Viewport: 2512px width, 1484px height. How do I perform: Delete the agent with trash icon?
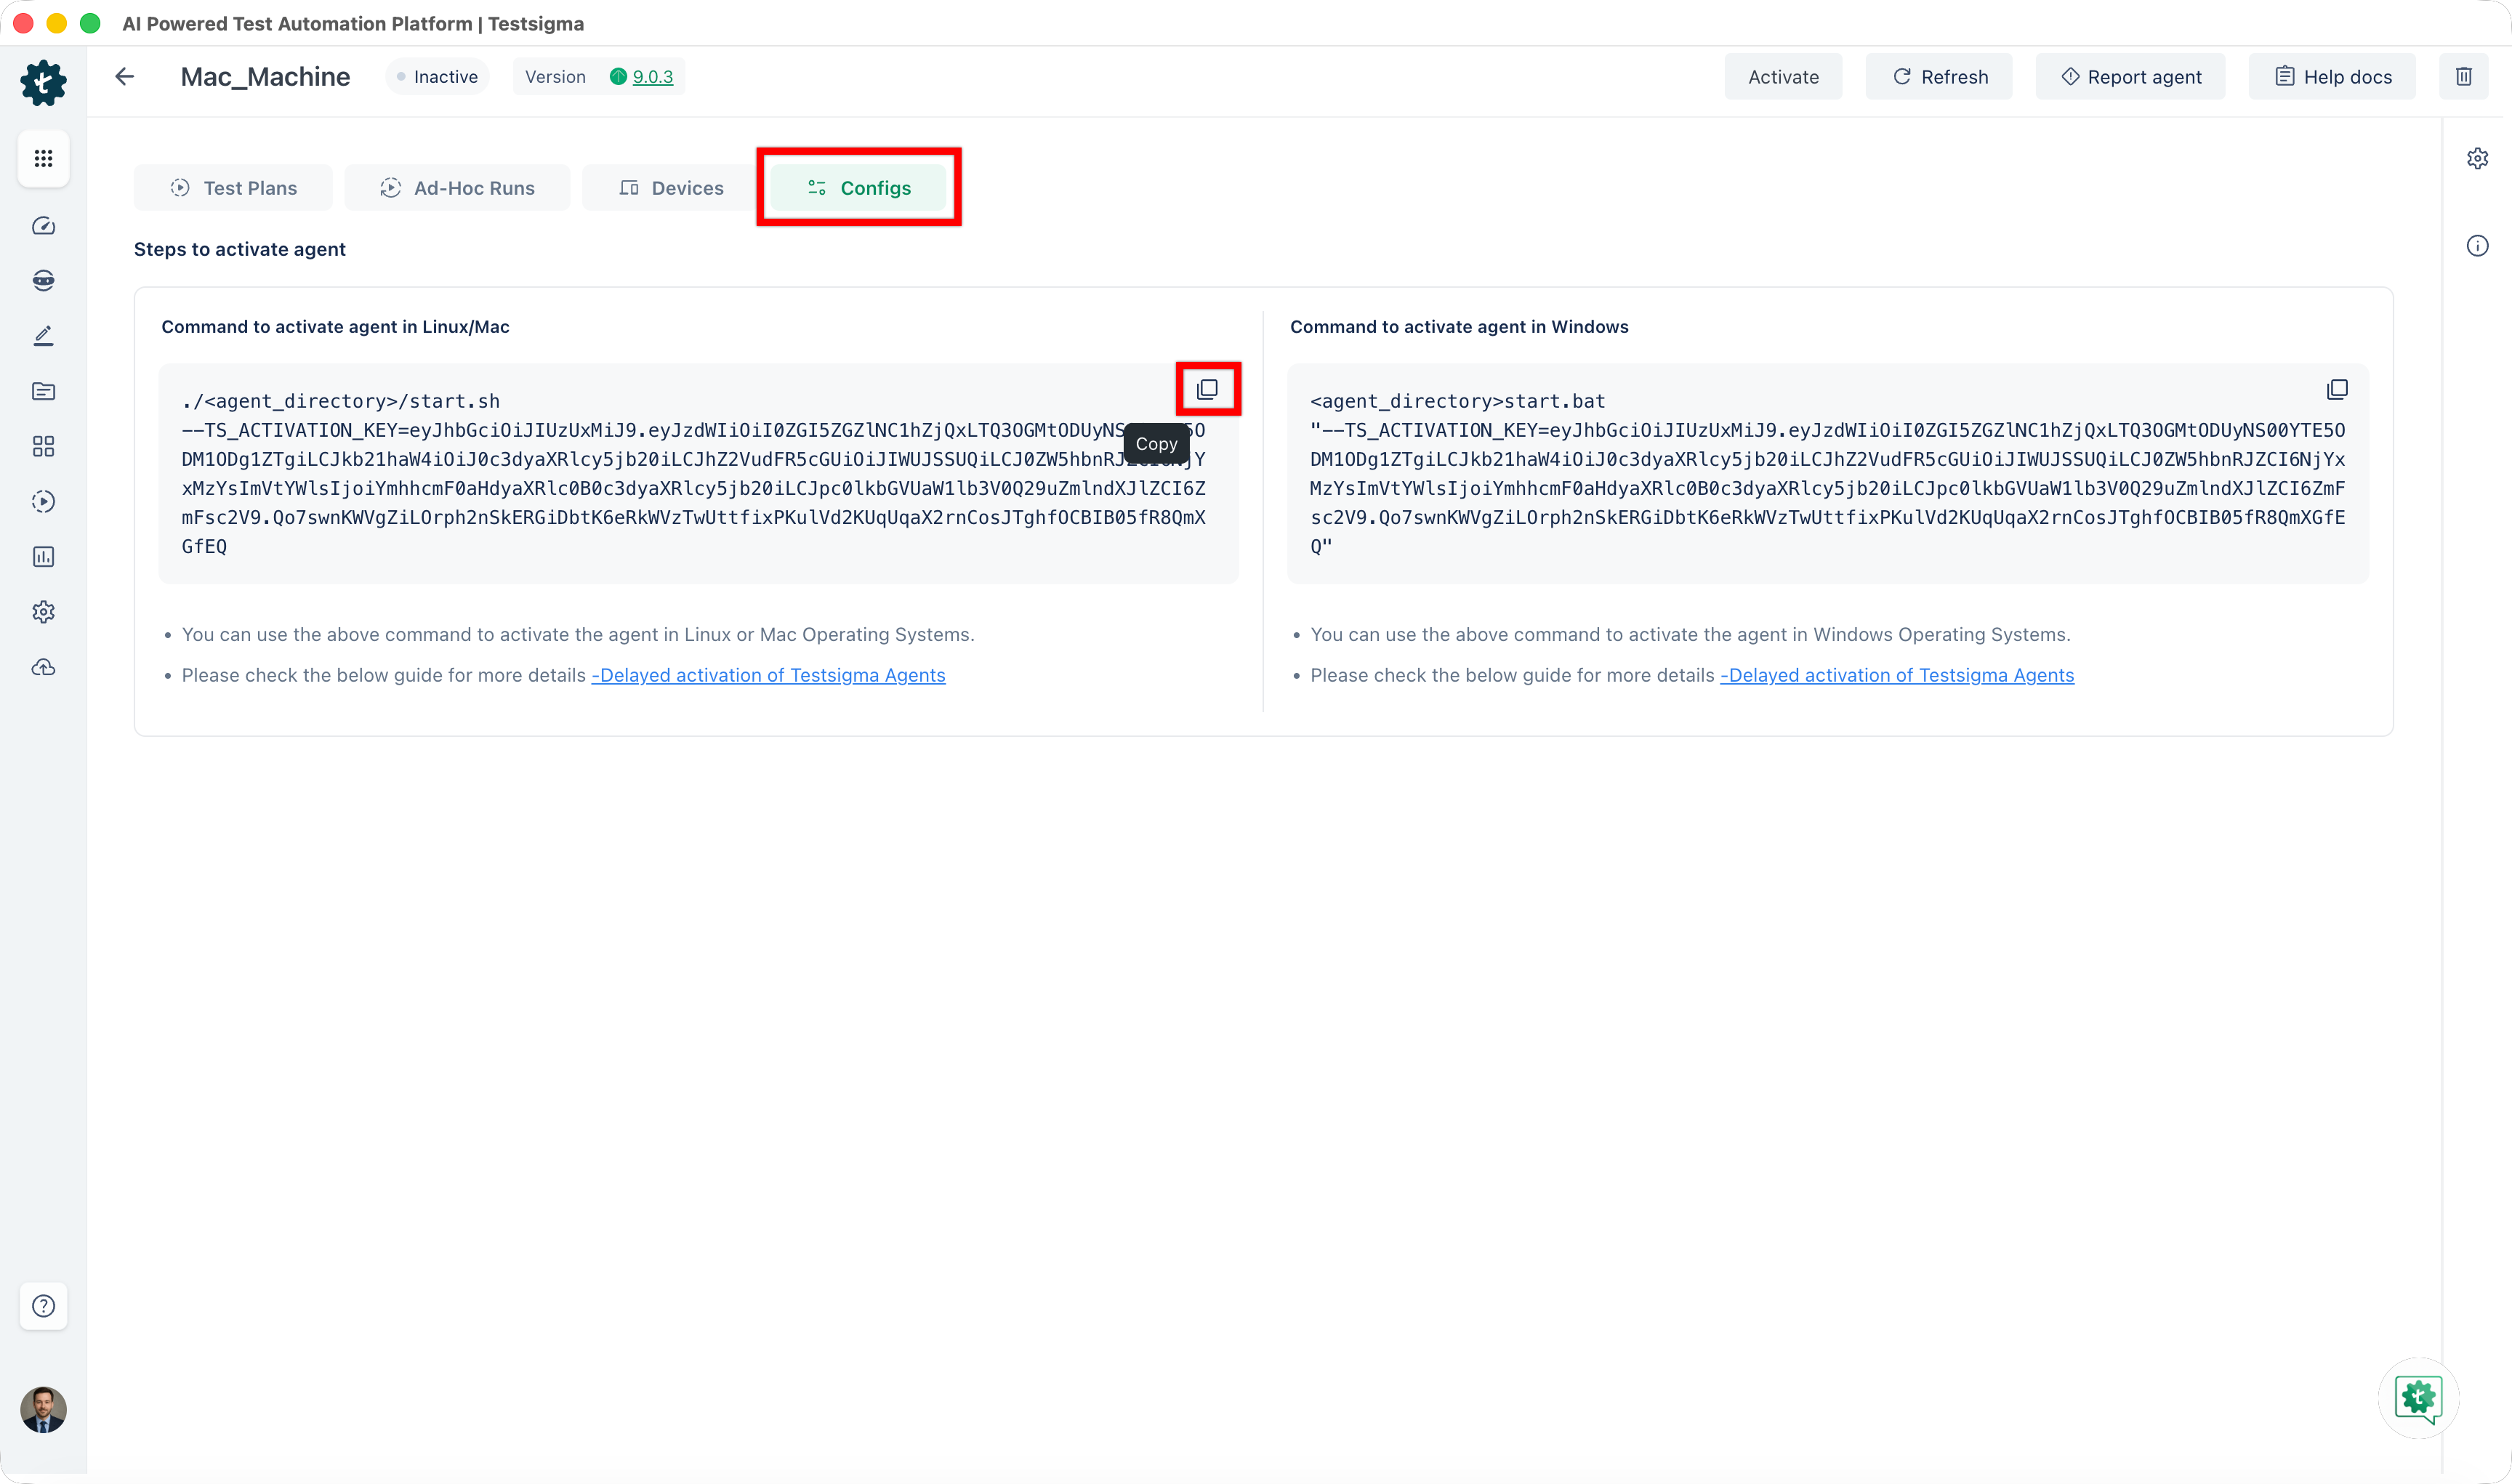pyautogui.click(x=2463, y=77)
